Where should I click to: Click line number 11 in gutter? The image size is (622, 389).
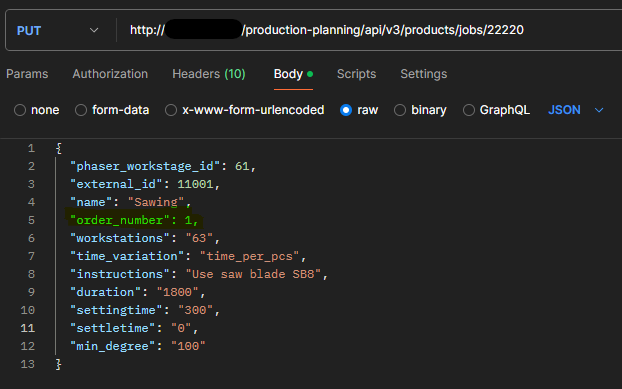pos(27,328)
